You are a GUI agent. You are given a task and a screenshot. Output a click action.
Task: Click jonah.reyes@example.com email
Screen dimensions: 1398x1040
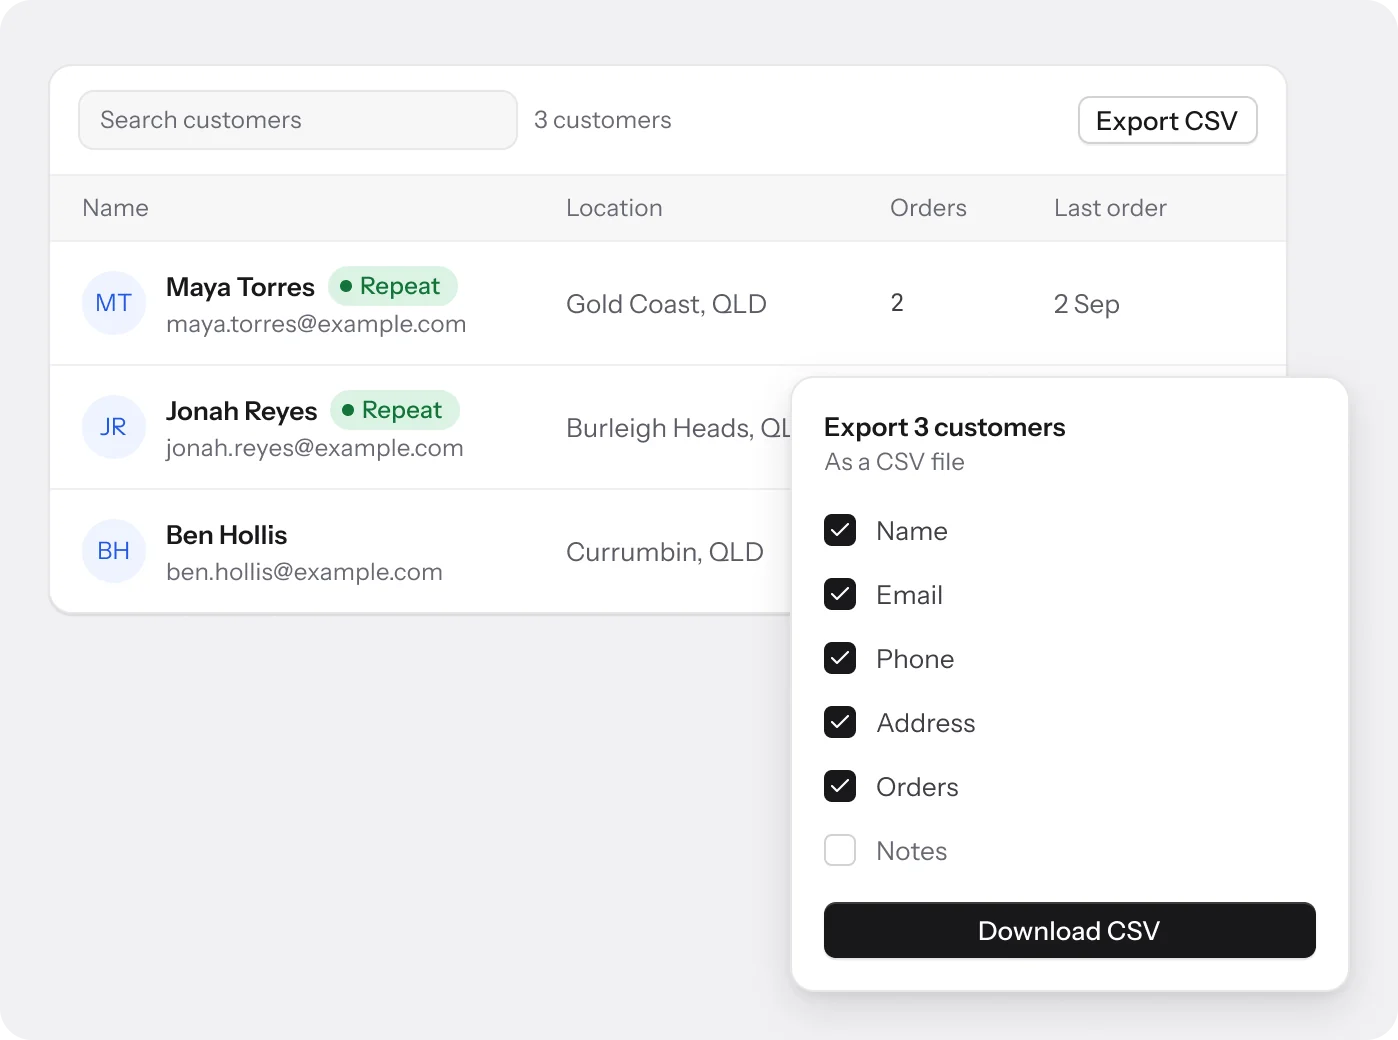tap(315, 448)
